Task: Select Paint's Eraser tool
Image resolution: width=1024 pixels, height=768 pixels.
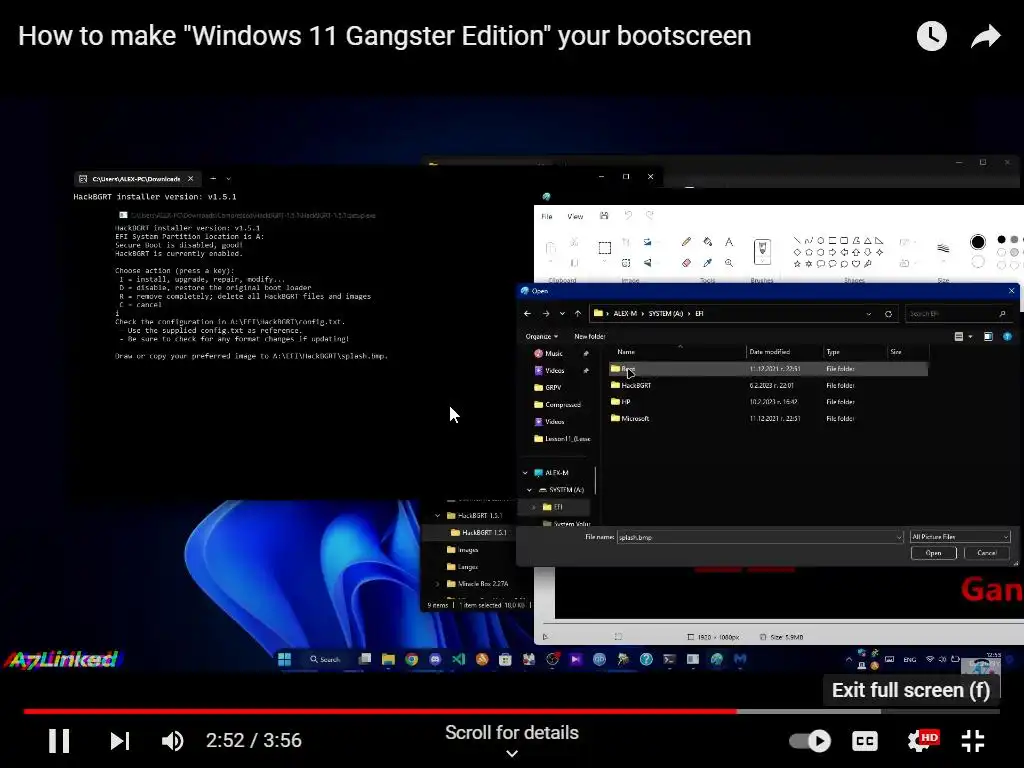Action: pyautogui.click(x=686, y=263)
